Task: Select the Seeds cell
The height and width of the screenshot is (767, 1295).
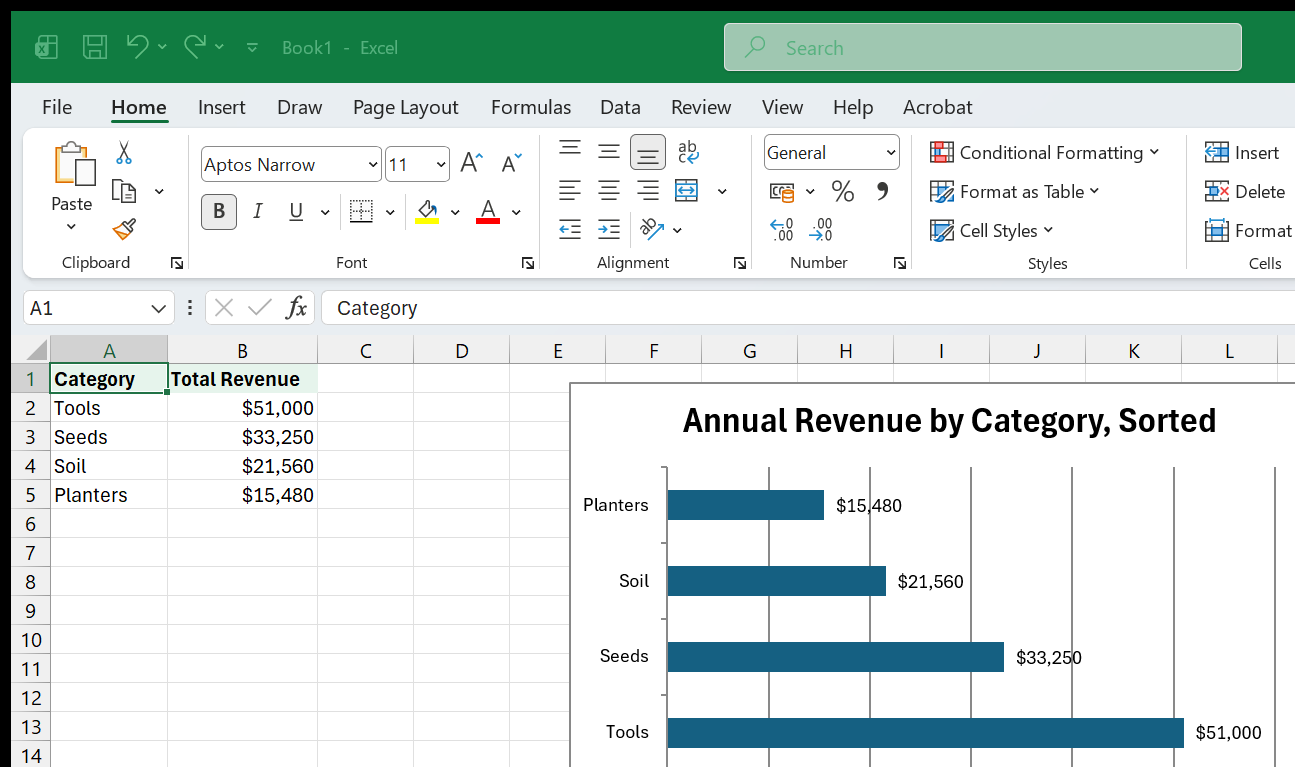Action: tap(109, 437)
